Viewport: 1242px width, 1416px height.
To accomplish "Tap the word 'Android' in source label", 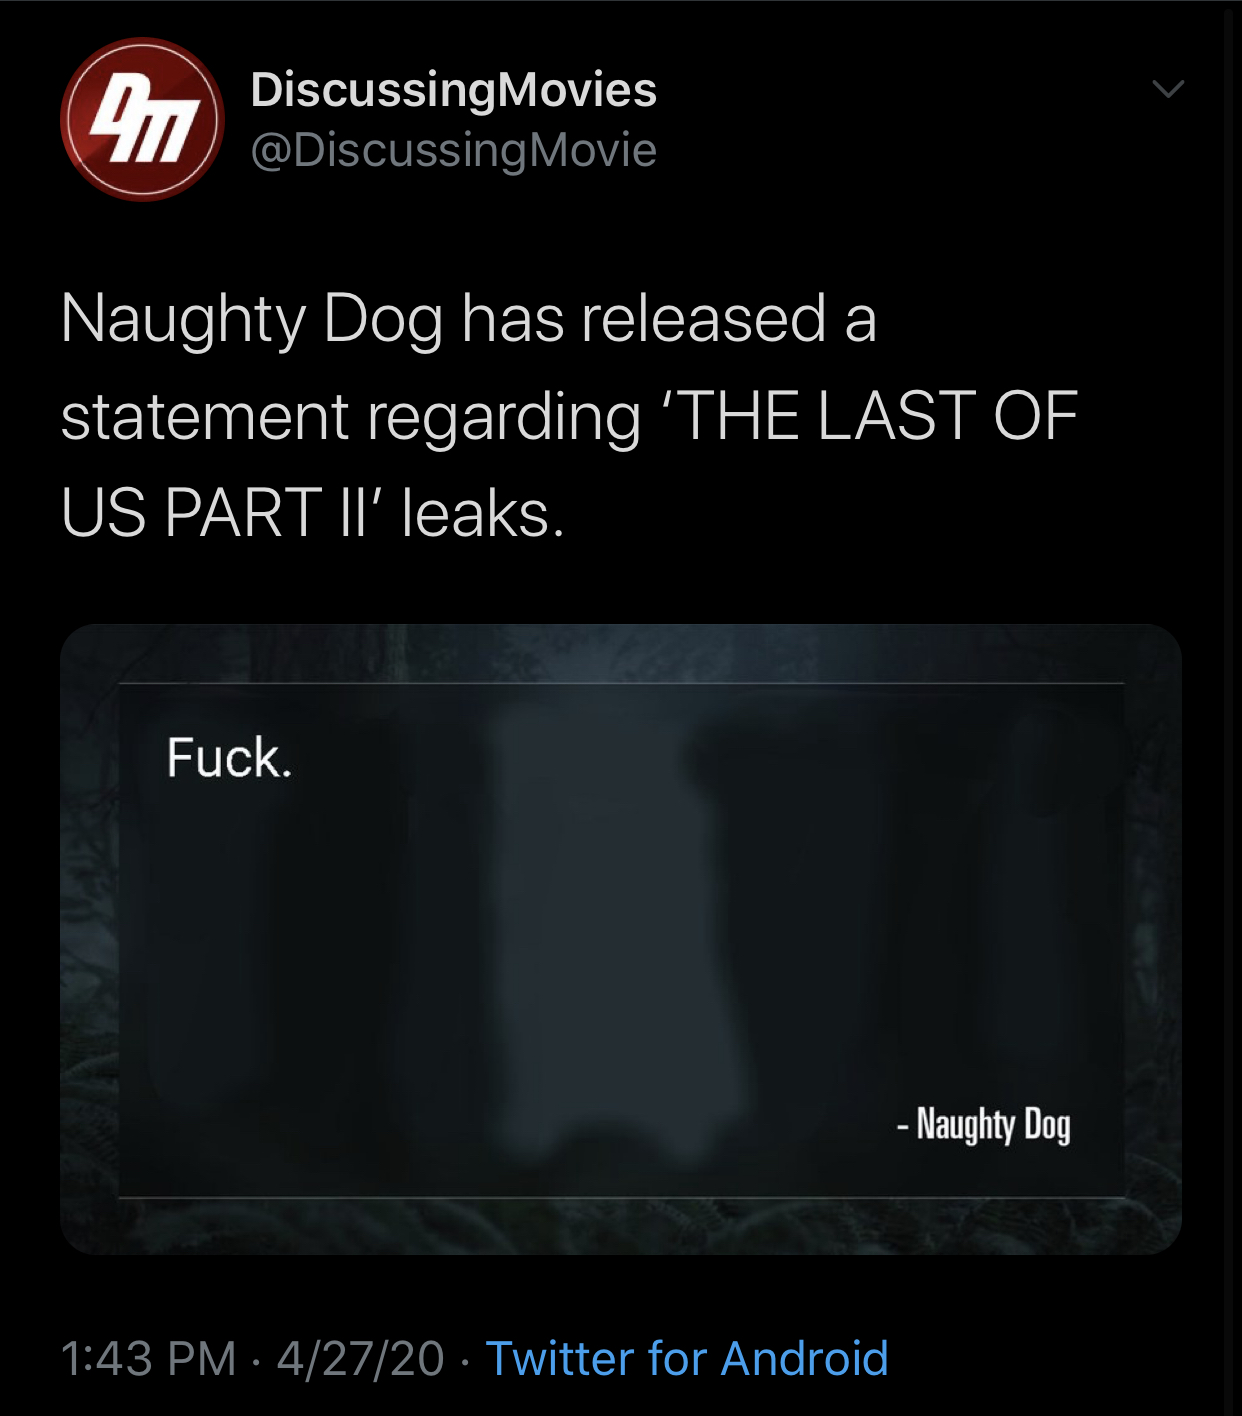I will [805, 1358].
